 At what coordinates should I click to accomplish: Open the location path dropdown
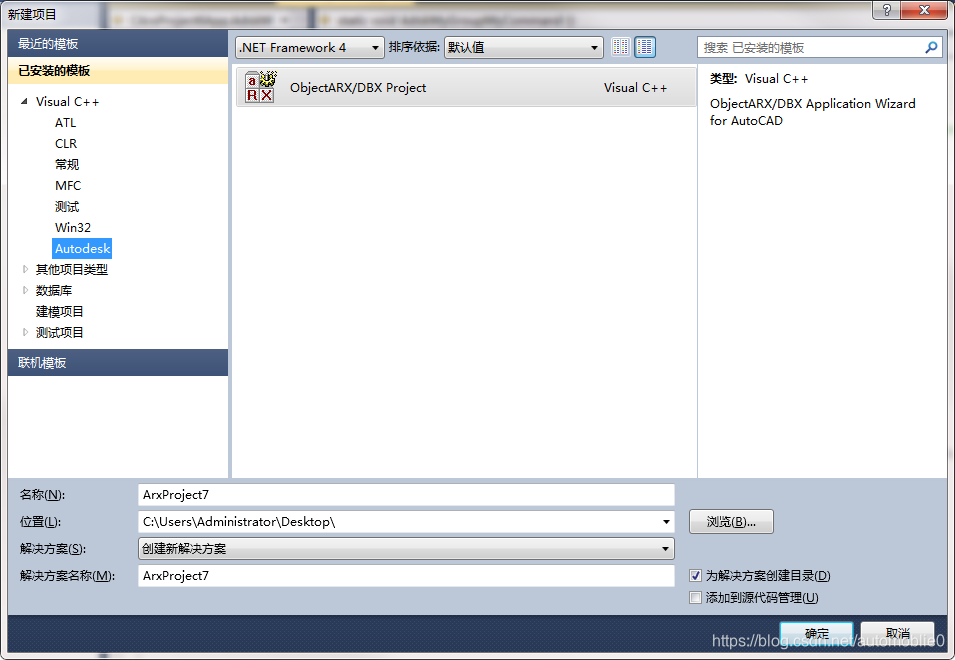pyautogui.click(x=666, y=522)
